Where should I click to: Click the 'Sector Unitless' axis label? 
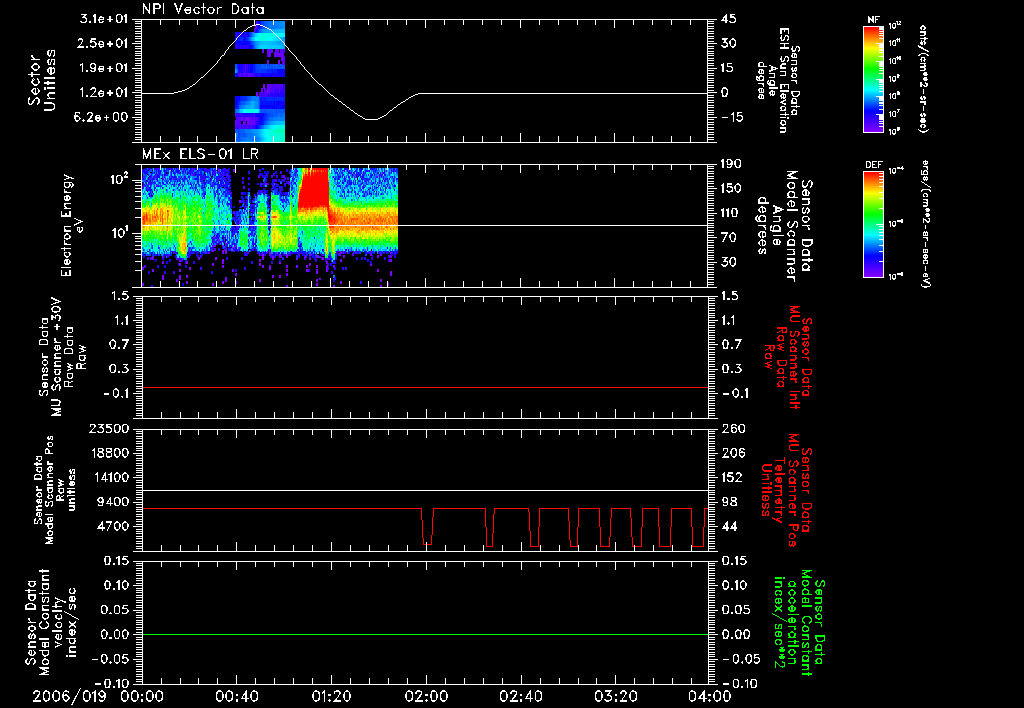42,80
